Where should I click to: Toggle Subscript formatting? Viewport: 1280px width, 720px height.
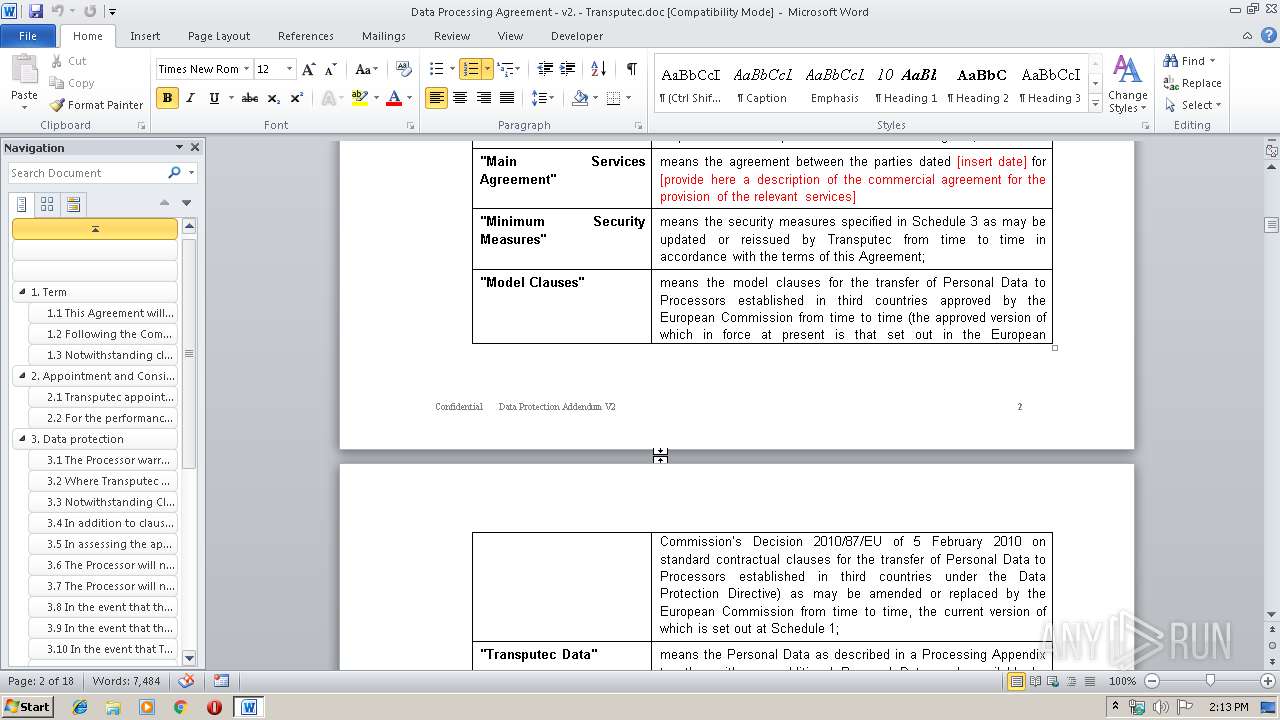(275, 98)
